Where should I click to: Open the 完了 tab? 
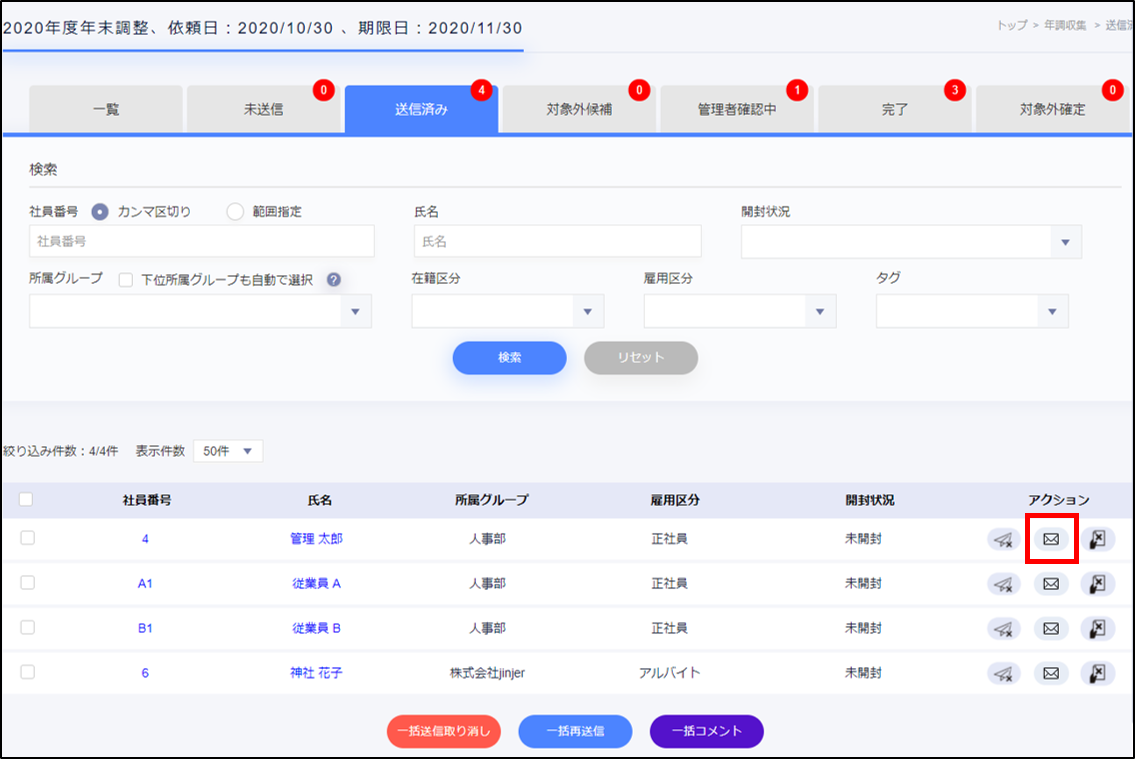[x=894, y=109]
